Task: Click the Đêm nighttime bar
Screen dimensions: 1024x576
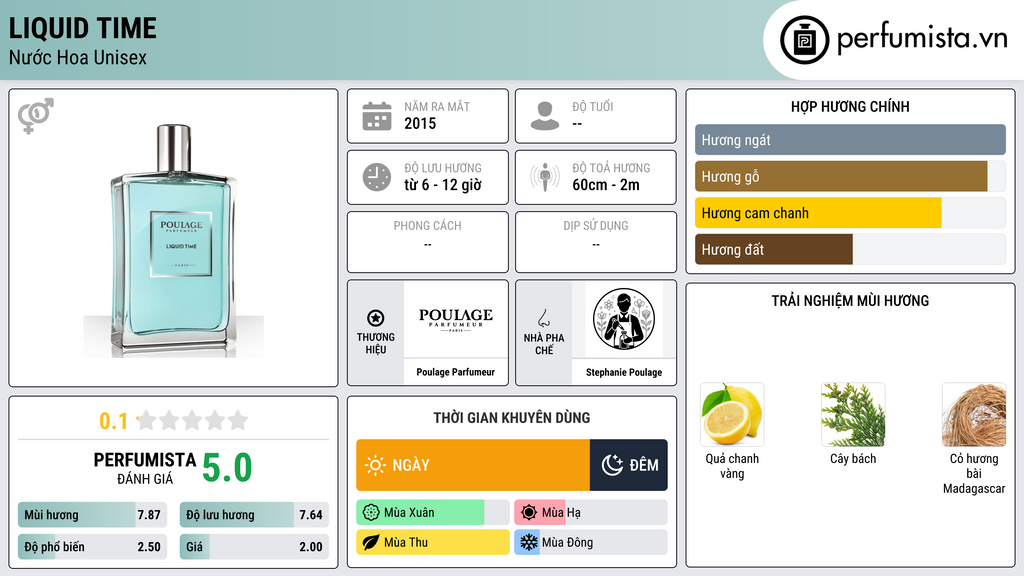Action: (x=628, y=465)
